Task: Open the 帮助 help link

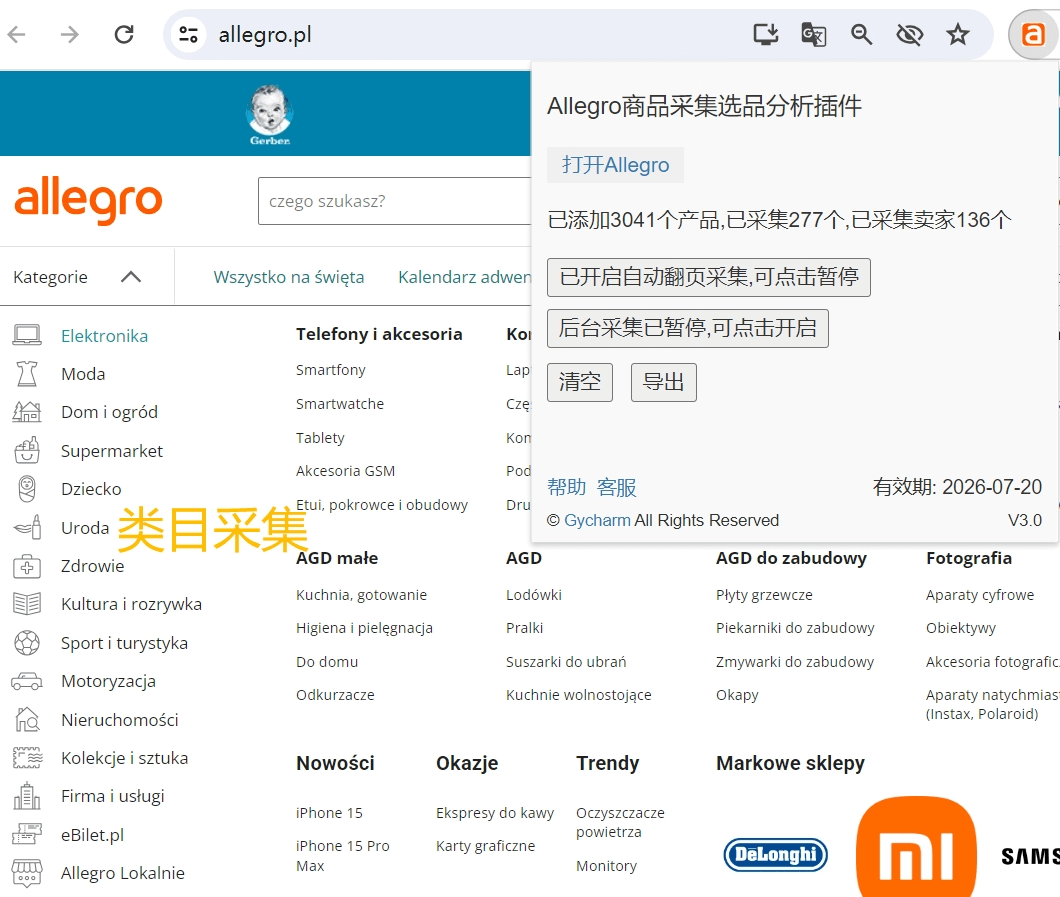Action: (567, 487)
